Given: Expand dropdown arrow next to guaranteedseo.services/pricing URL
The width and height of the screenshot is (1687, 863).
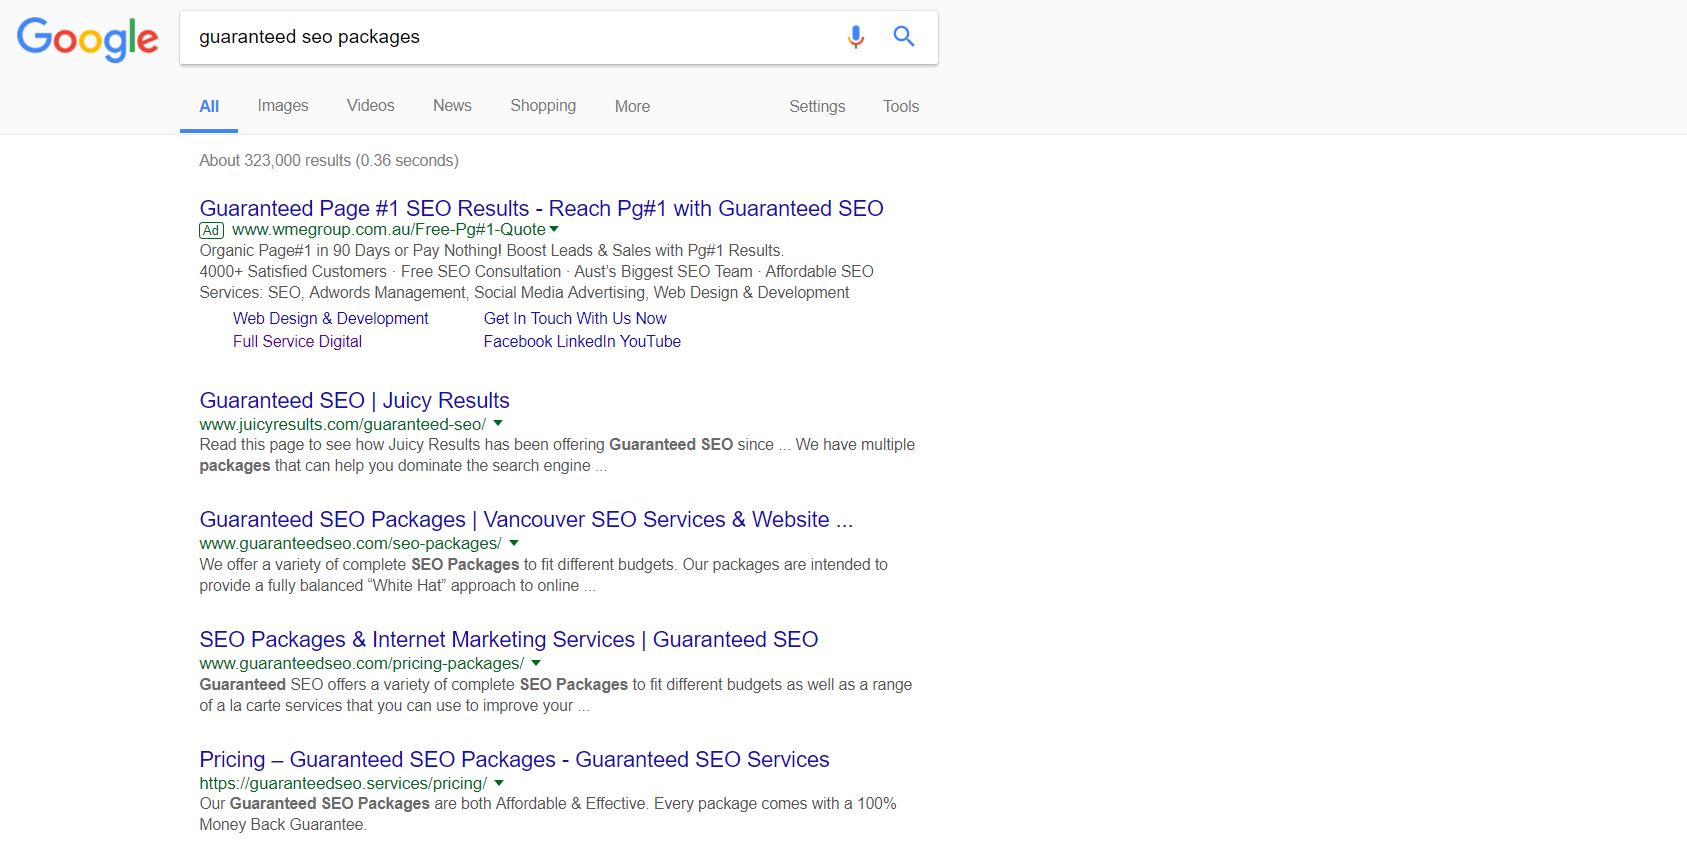Looking at the screenshot, I should pos(499,783).
